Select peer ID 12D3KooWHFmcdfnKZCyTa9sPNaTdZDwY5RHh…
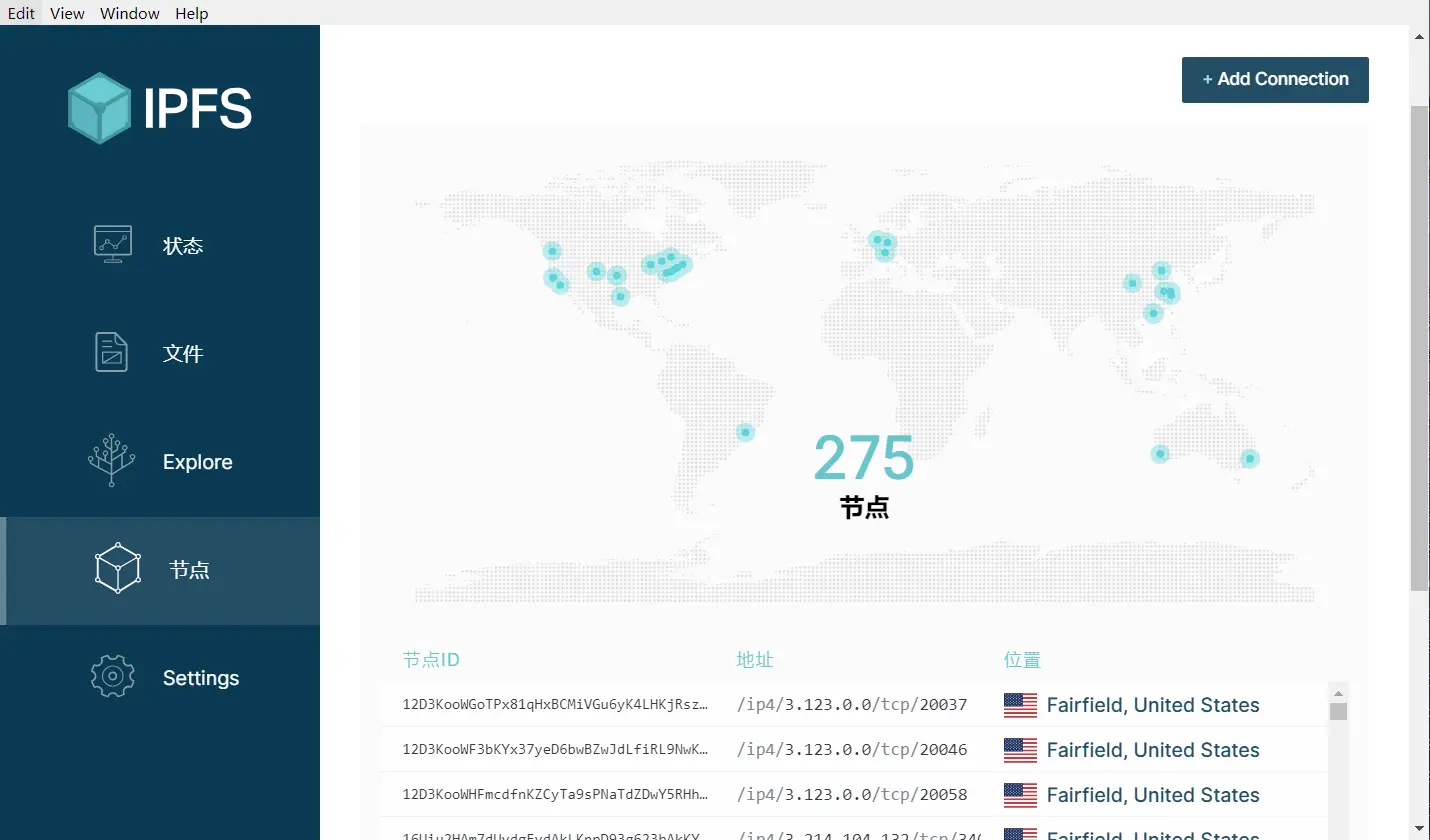Viewport: 1430px width, 840px height. click(x=556, y=795)
